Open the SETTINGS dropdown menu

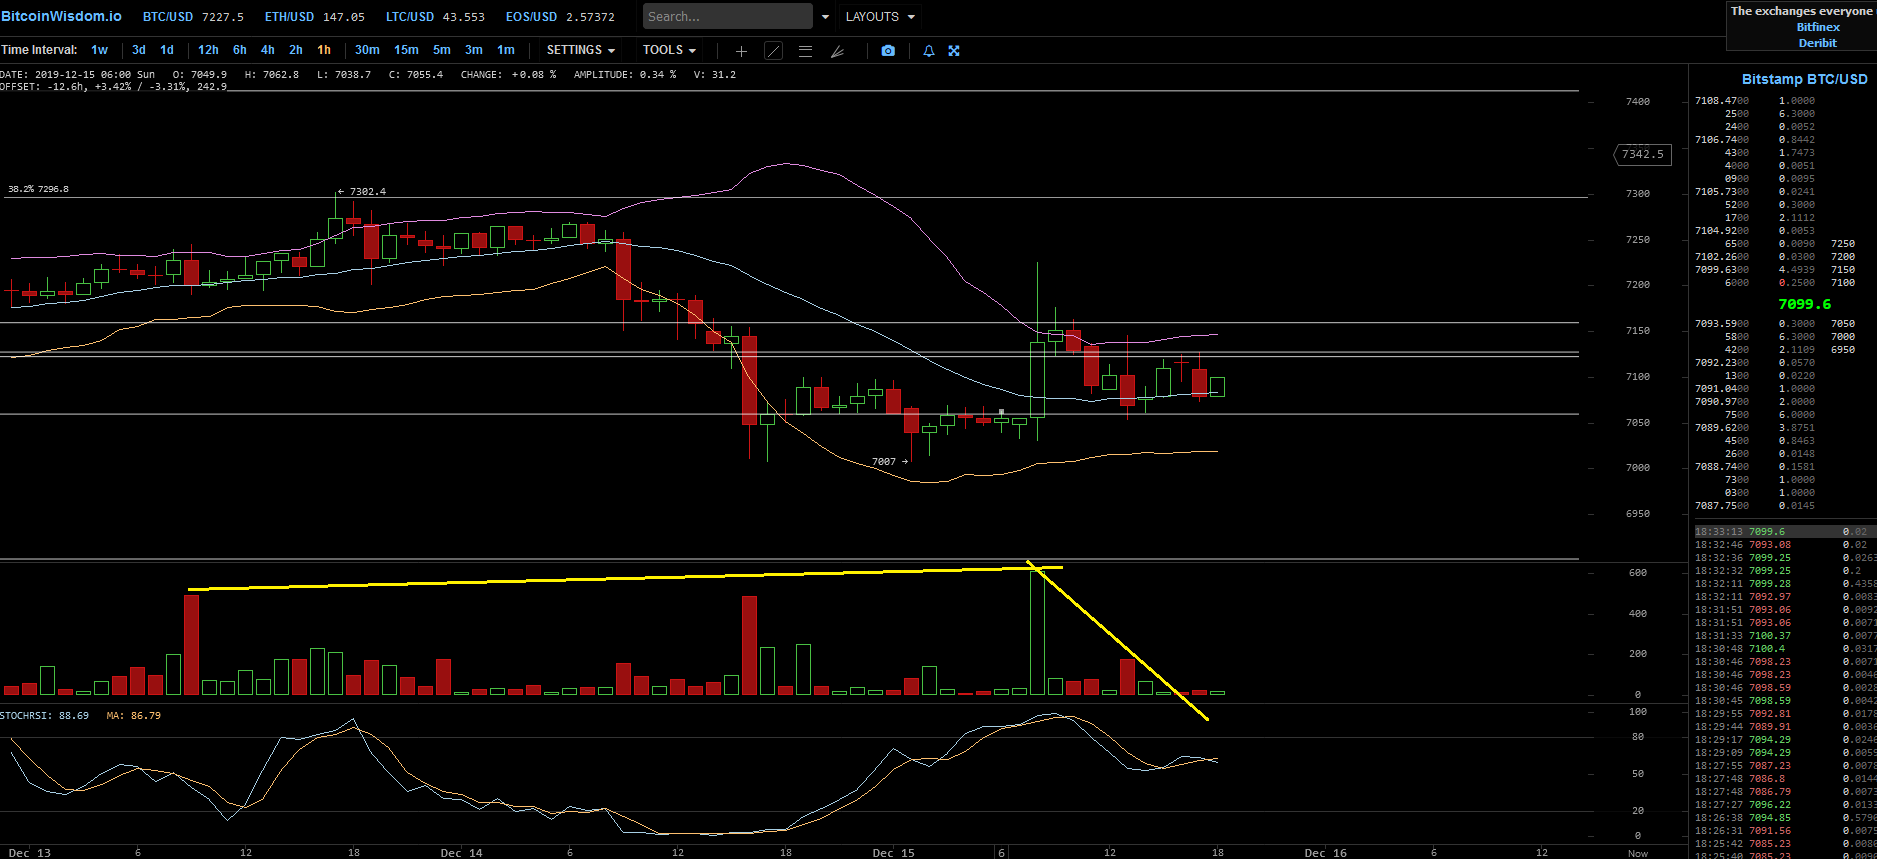point(581,50)
